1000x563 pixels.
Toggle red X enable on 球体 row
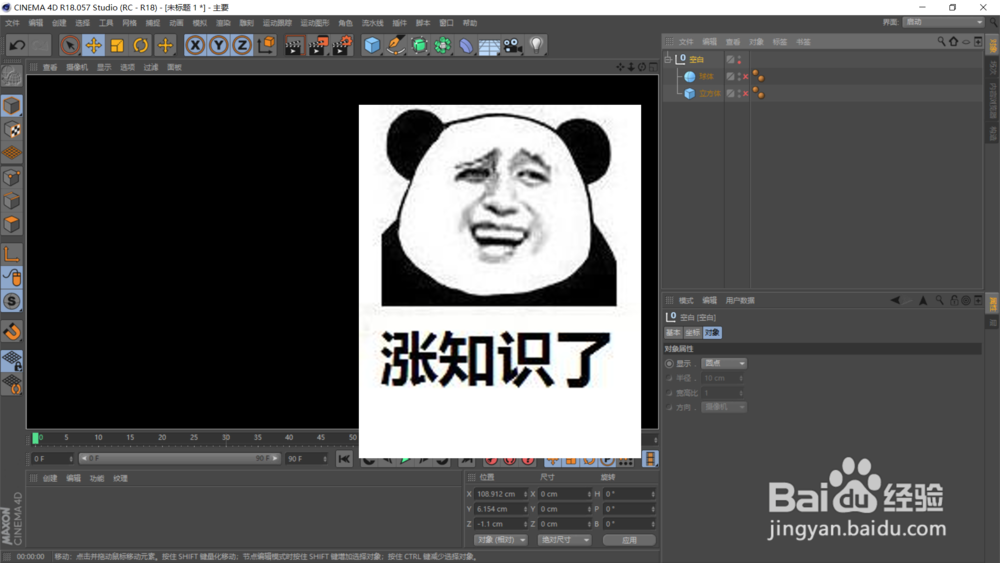coord(746,77)
